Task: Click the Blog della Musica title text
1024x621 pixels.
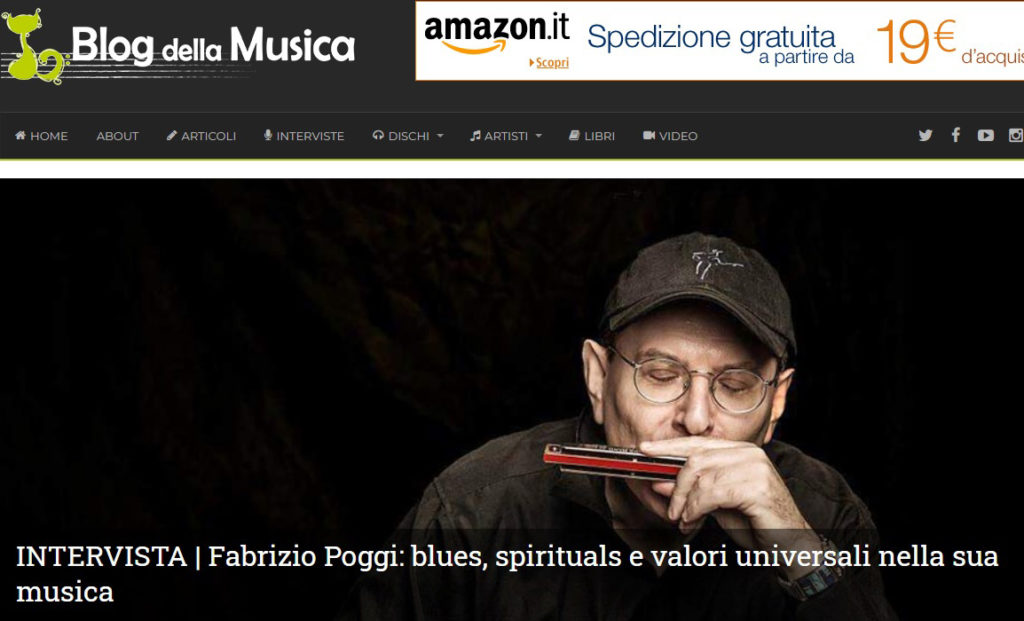Action: [213, 46]
